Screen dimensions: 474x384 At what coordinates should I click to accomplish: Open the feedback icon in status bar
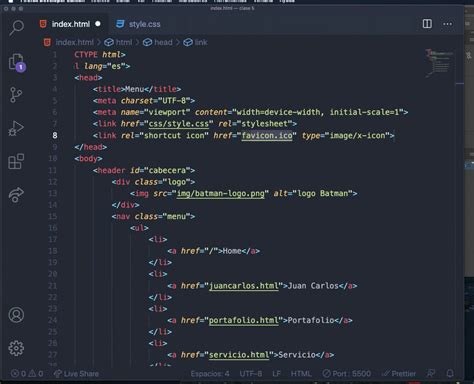(x=431, y=374)
